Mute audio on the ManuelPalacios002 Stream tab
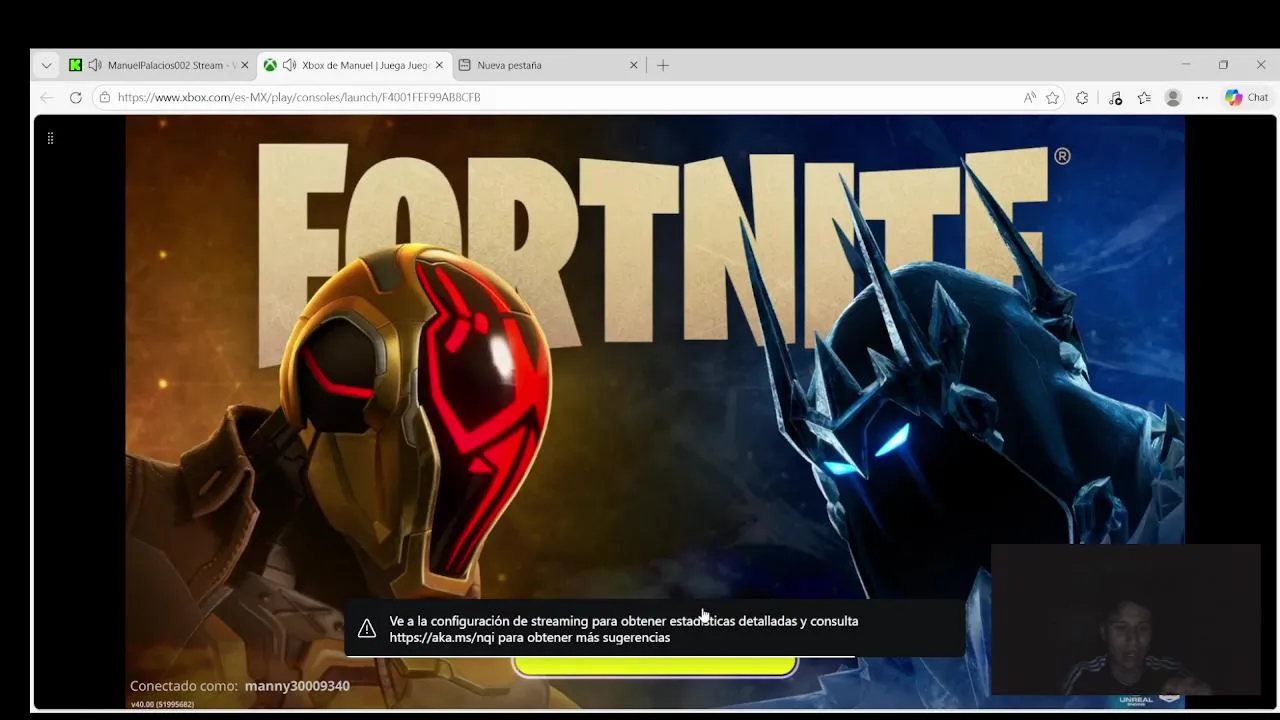The image size is (1280, 720). [x=95, y=65]
